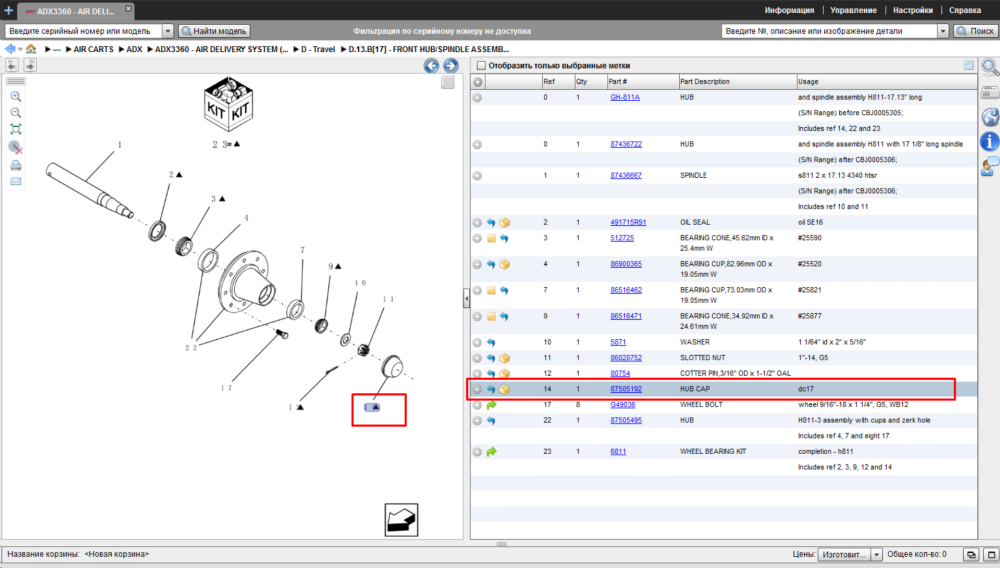Print the diagram

[x=16, y=166]
